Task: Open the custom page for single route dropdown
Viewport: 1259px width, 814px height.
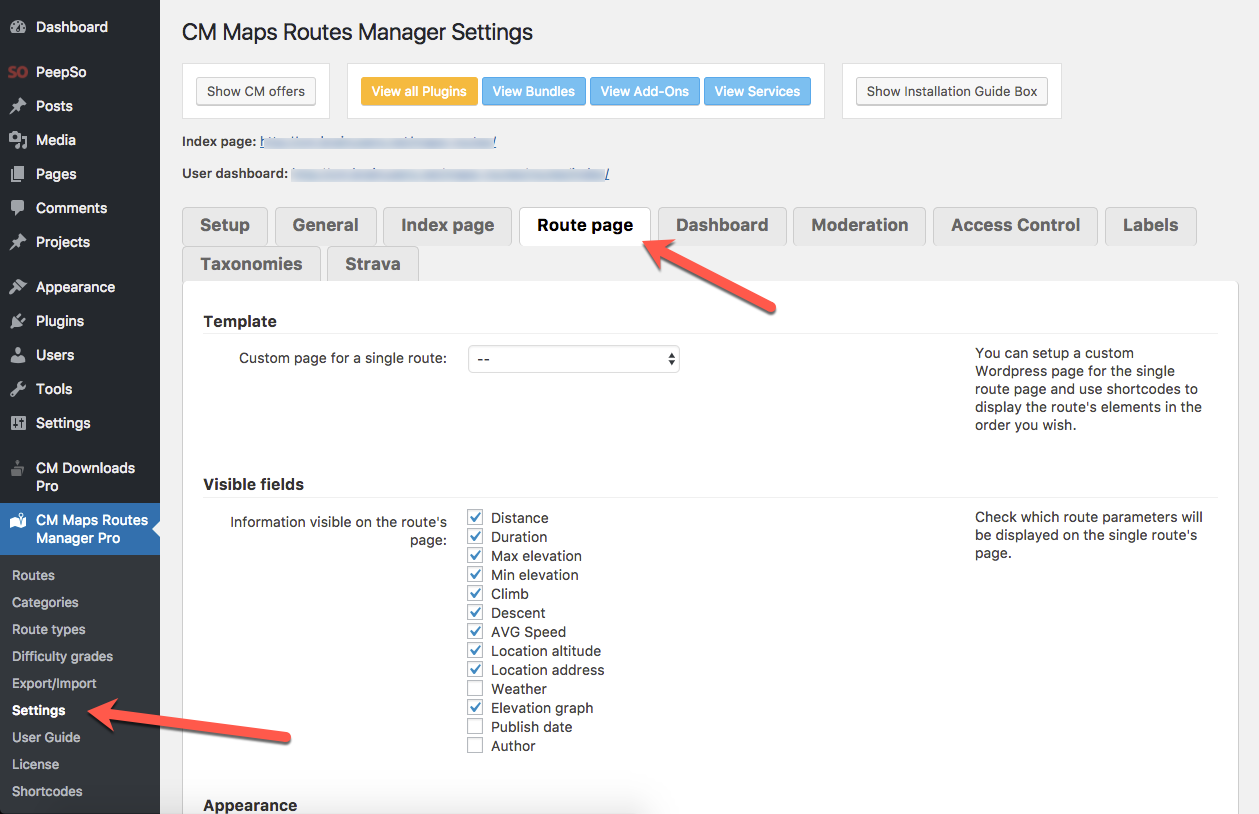Action: (x=574, y=359)
